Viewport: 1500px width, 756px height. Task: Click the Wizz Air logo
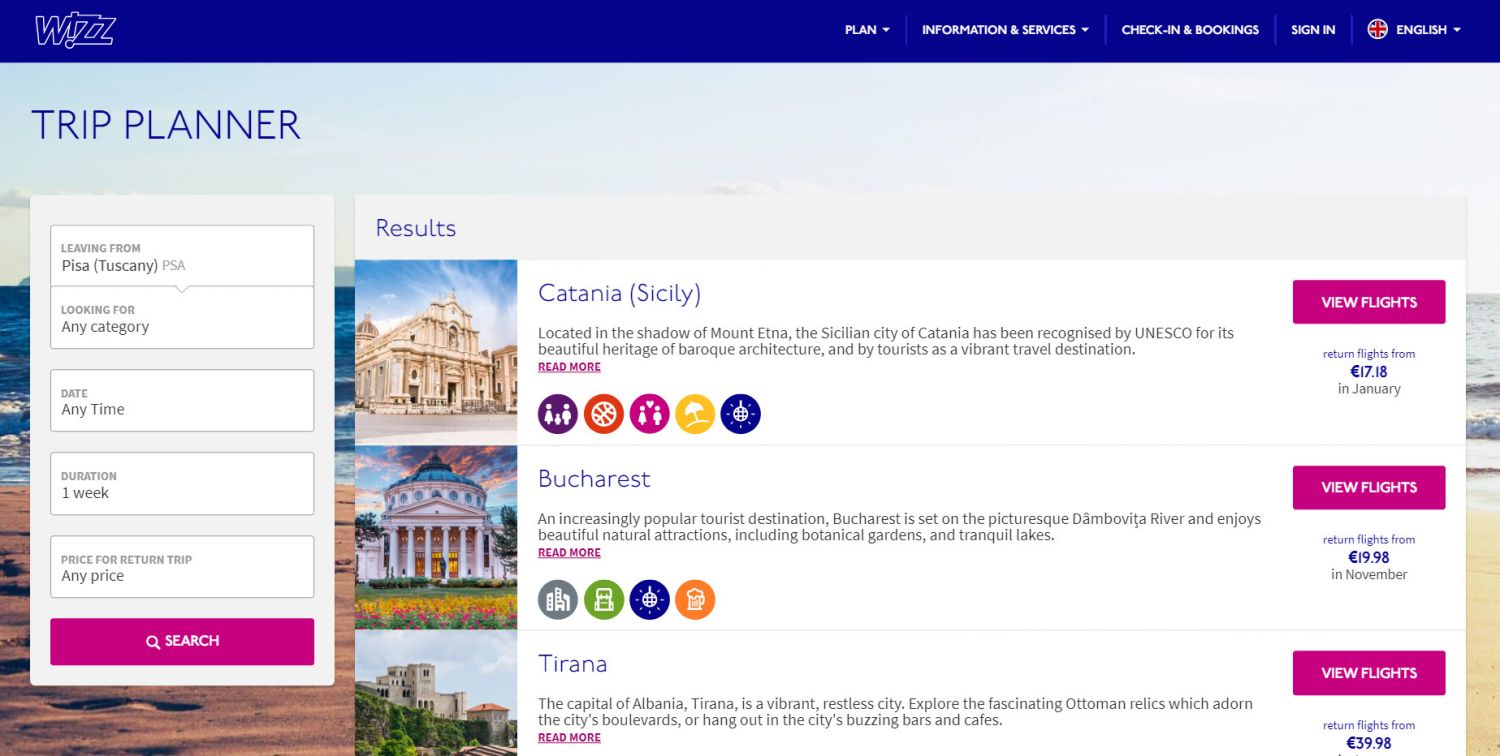[76, 31]
